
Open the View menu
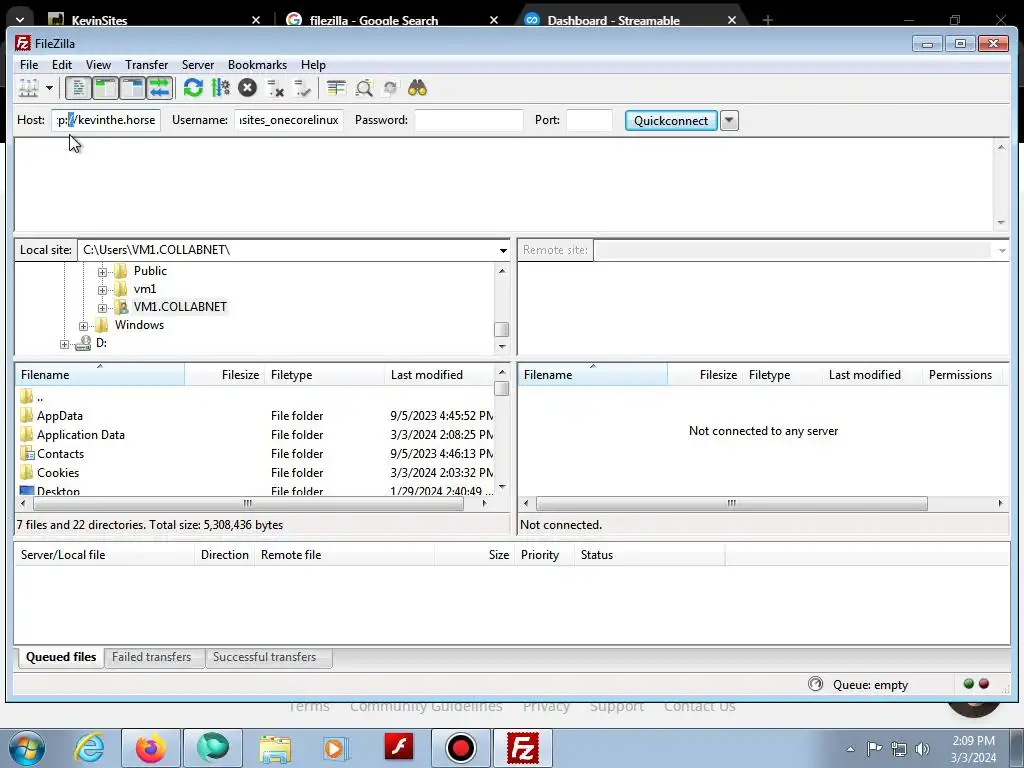[98, 65]
